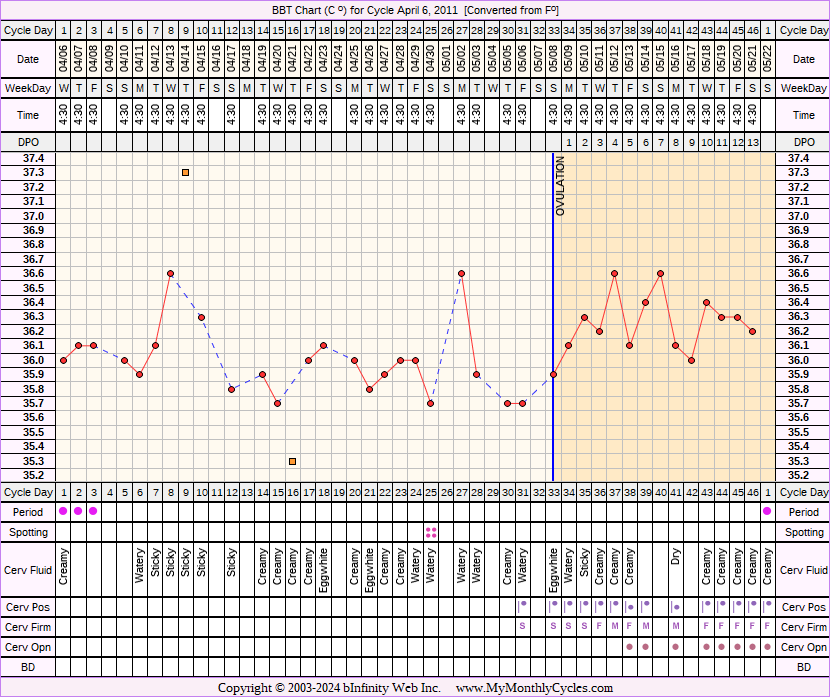Click the Cerv Opn dot on day 38
Screen dimensions: 830x697
(x=630, y=646)
